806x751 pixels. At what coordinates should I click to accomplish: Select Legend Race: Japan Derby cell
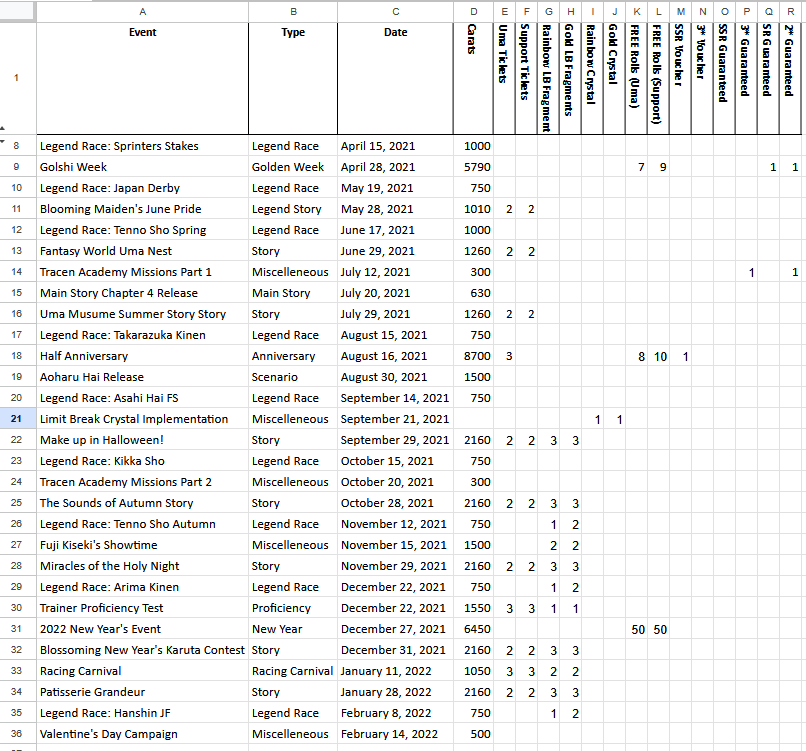coord(142,188)
